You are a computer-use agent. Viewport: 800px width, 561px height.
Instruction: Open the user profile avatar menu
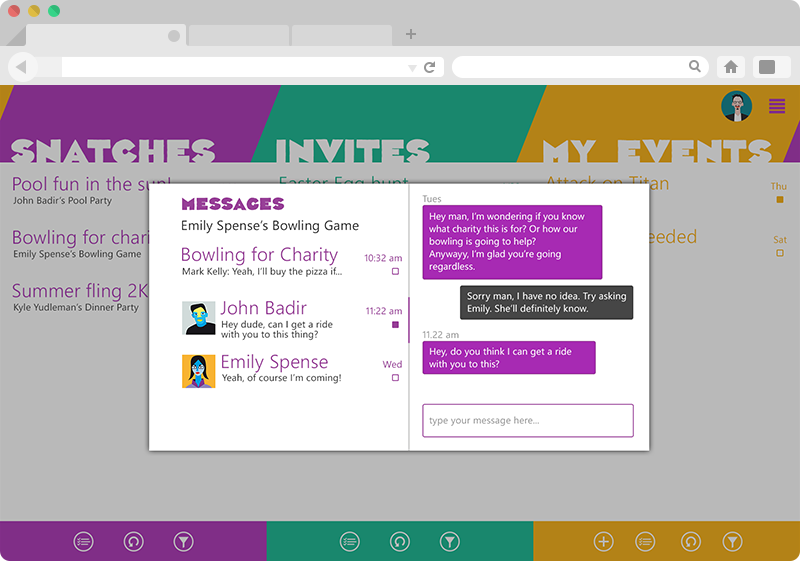(737, 107)
